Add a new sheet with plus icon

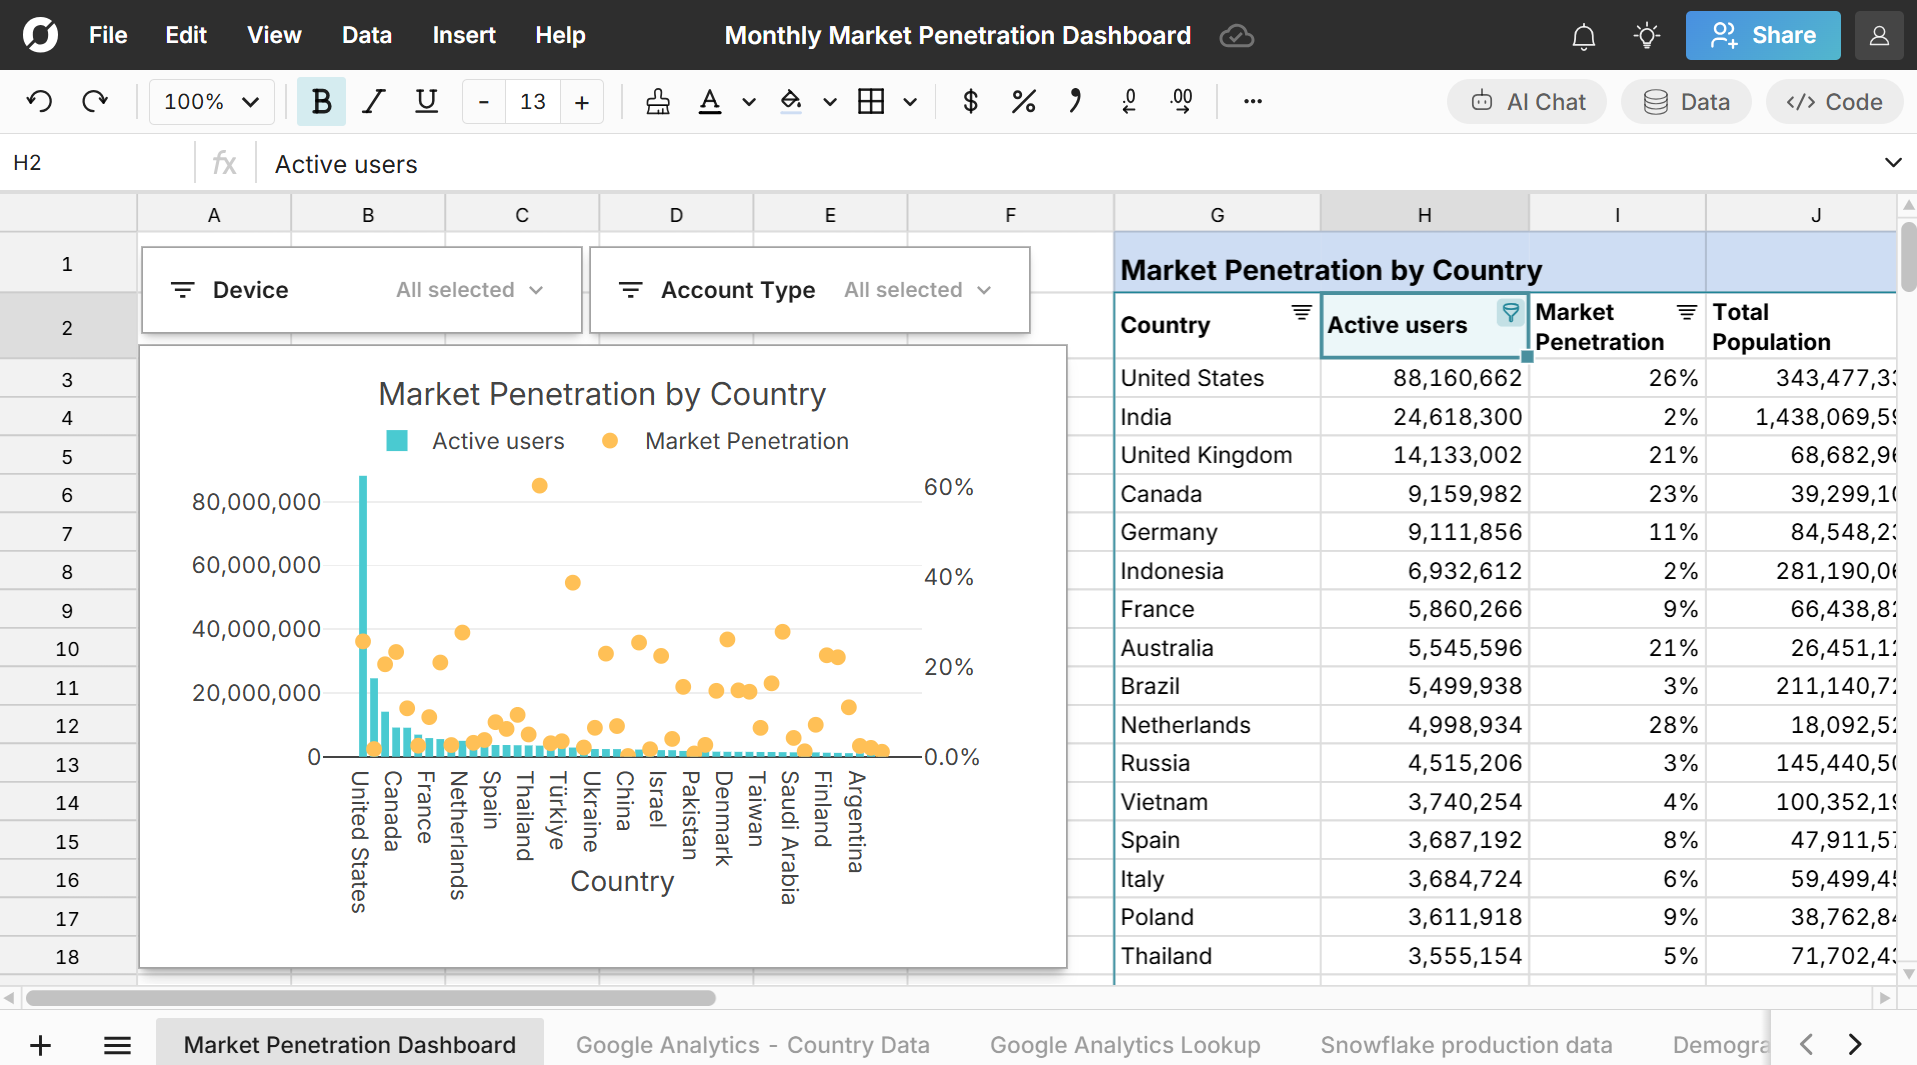40,1045
